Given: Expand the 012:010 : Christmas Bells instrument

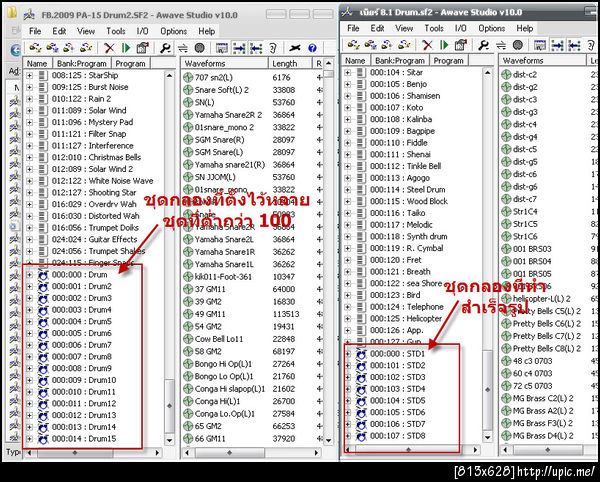Looking at the screenshot, I should [x=29, y=158].
